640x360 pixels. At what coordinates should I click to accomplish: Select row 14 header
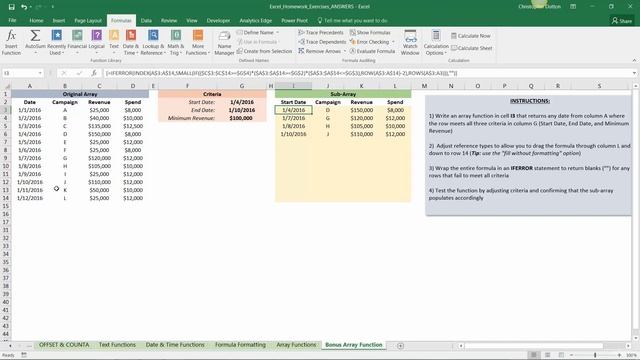[x=6, y=198]
